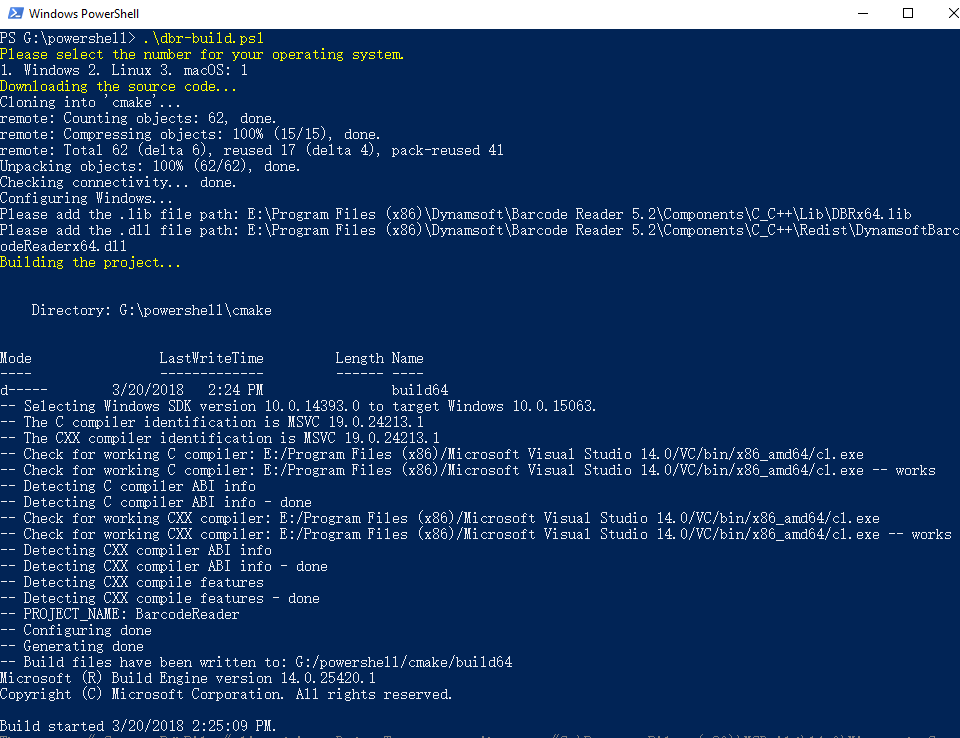Click the .\dbr-build.ps1 command text

pos(203,38)
